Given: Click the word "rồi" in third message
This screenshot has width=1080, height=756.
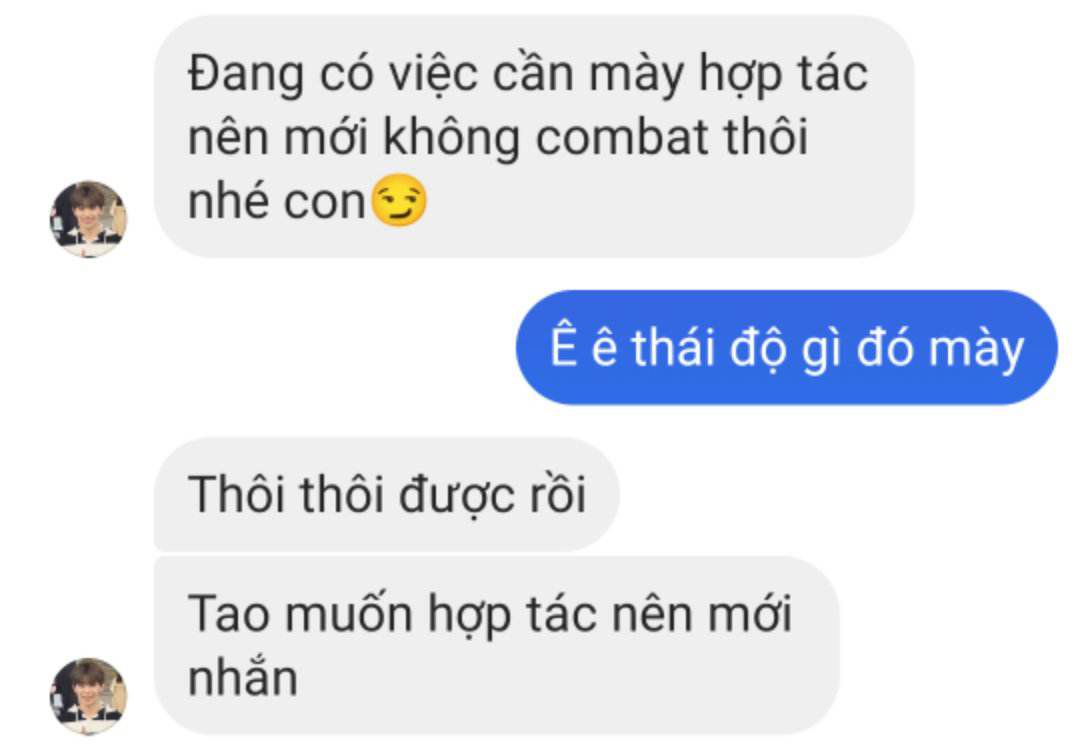Looking at the screenshot, I should [558, 494].
